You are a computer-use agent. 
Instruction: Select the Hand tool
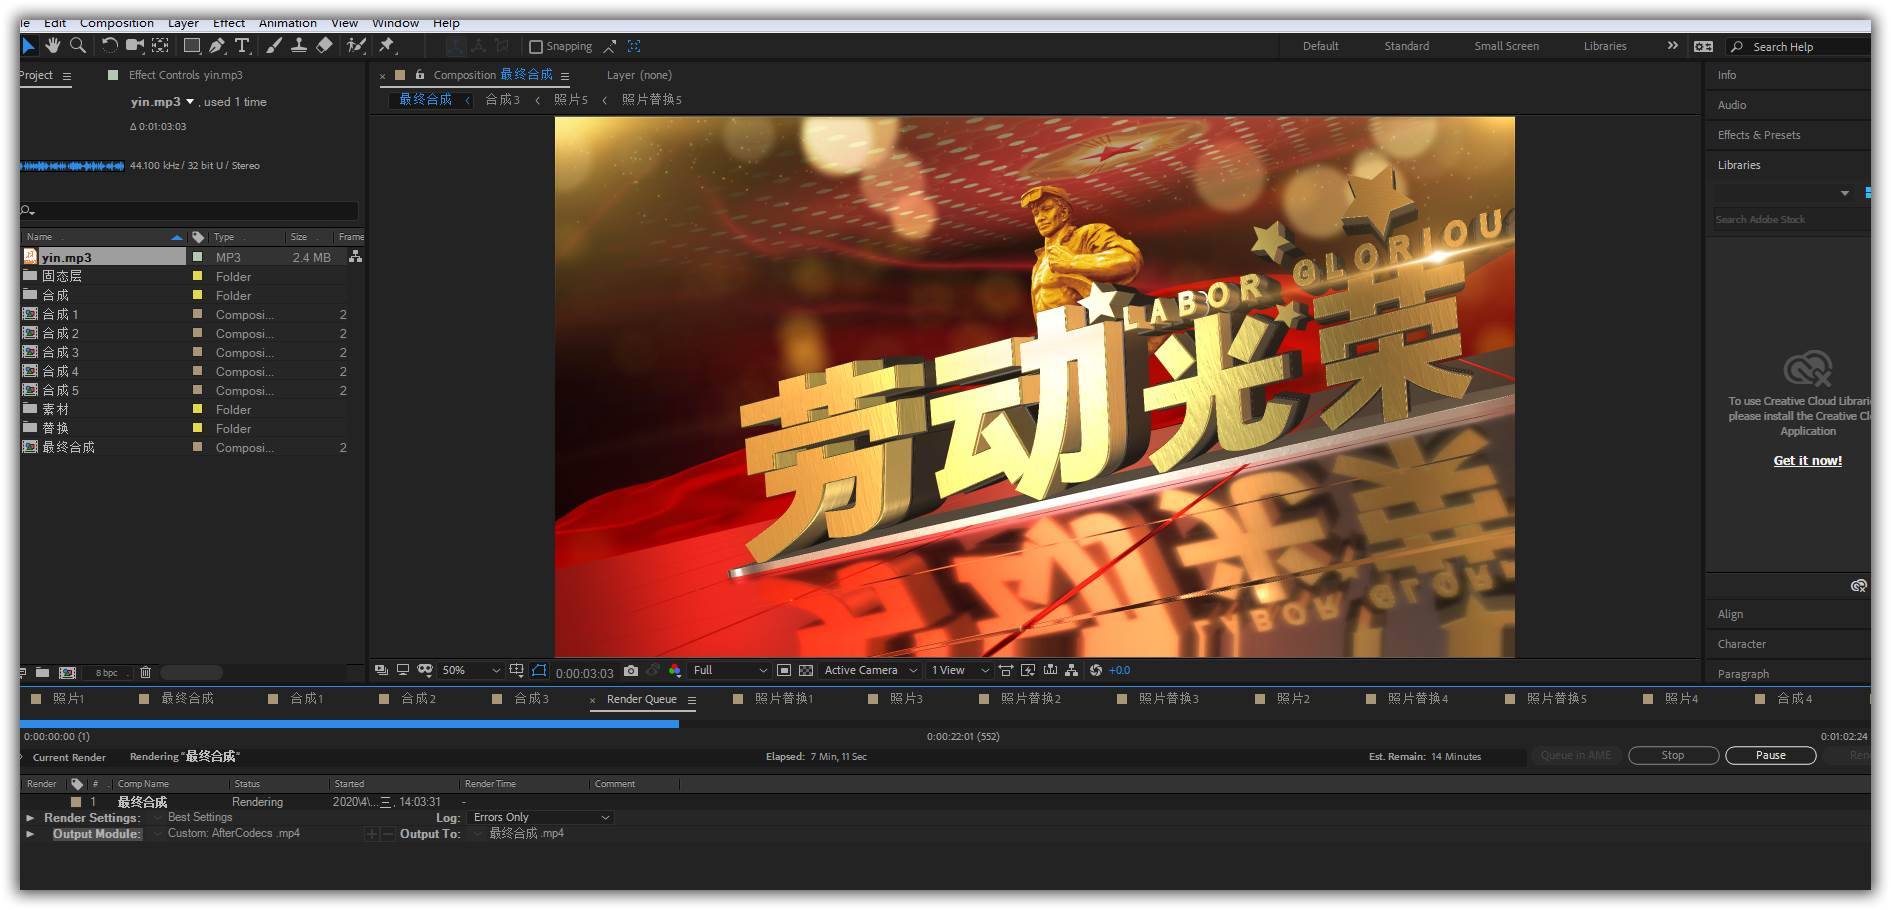(52, 45)
